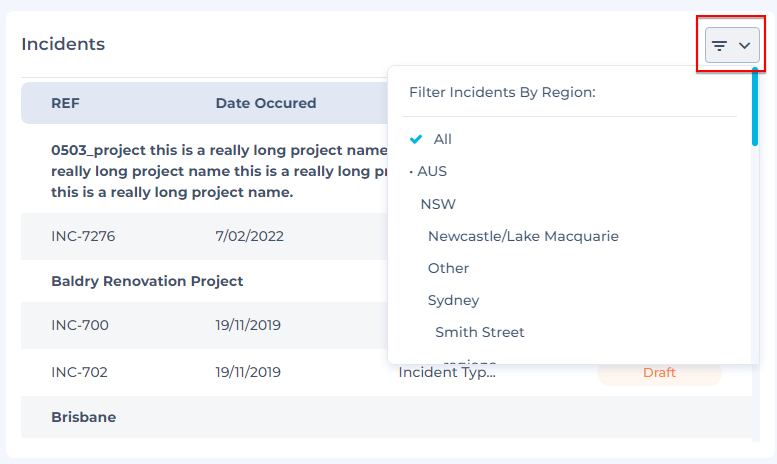777x464 pixels.
Task: Open incident INC-702
Action: tap(80, 372)
